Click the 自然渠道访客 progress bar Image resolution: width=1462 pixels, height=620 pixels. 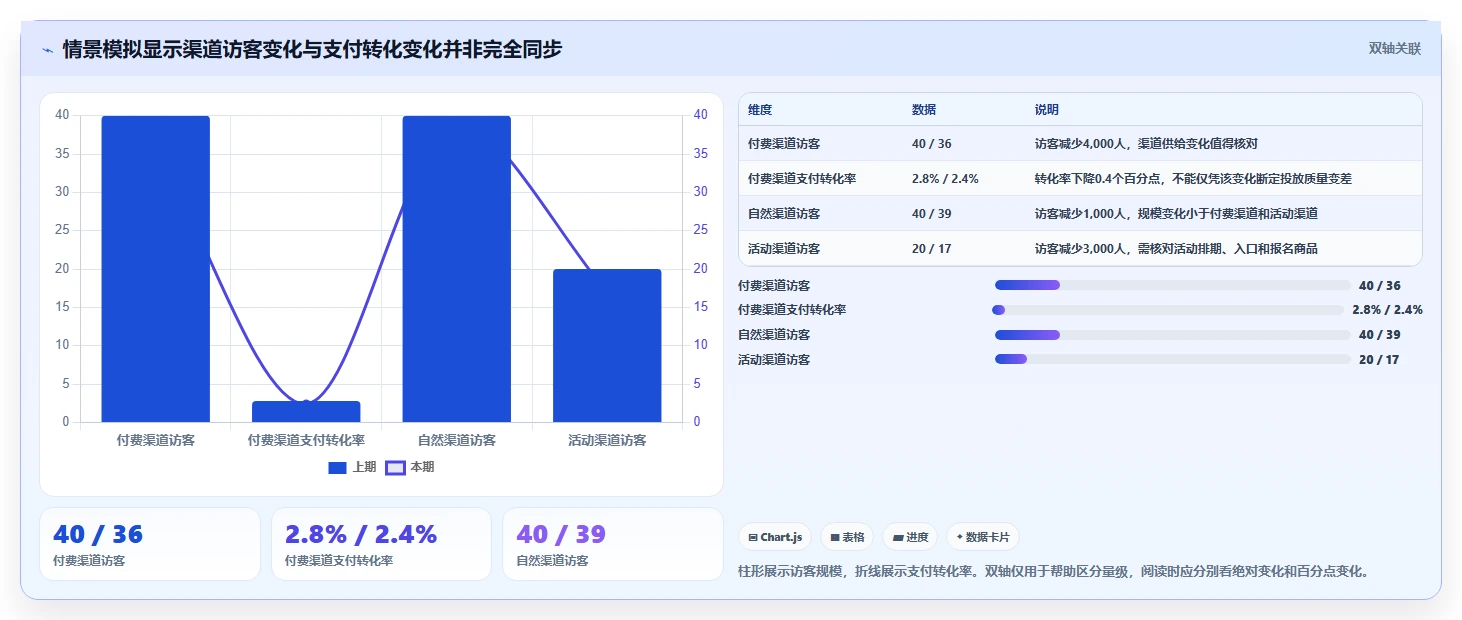pyautogui.click(x=1173, y=335)
